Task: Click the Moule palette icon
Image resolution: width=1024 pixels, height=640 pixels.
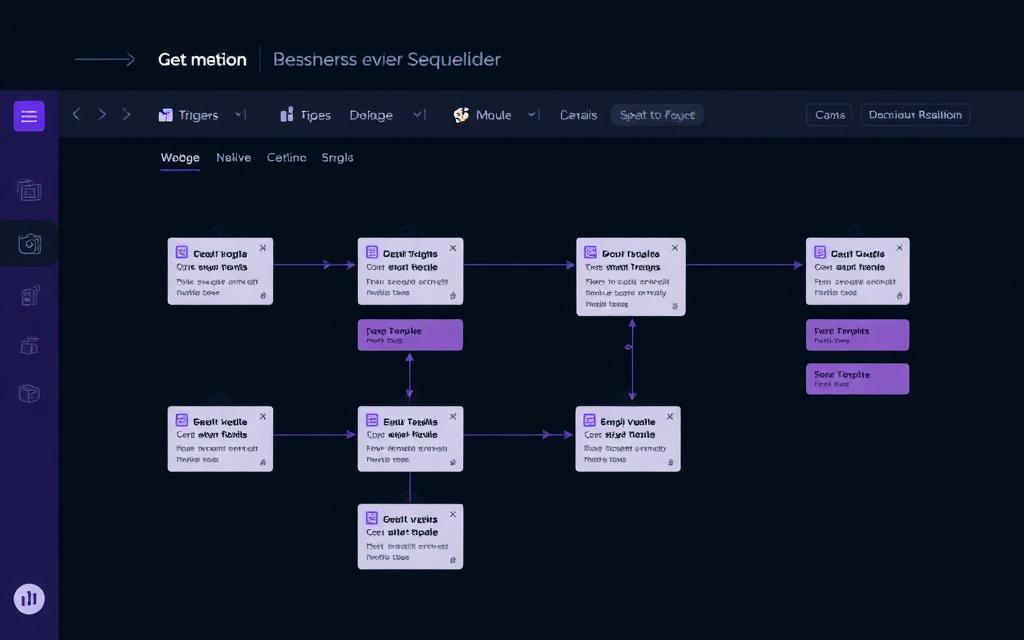Action: 461,115
